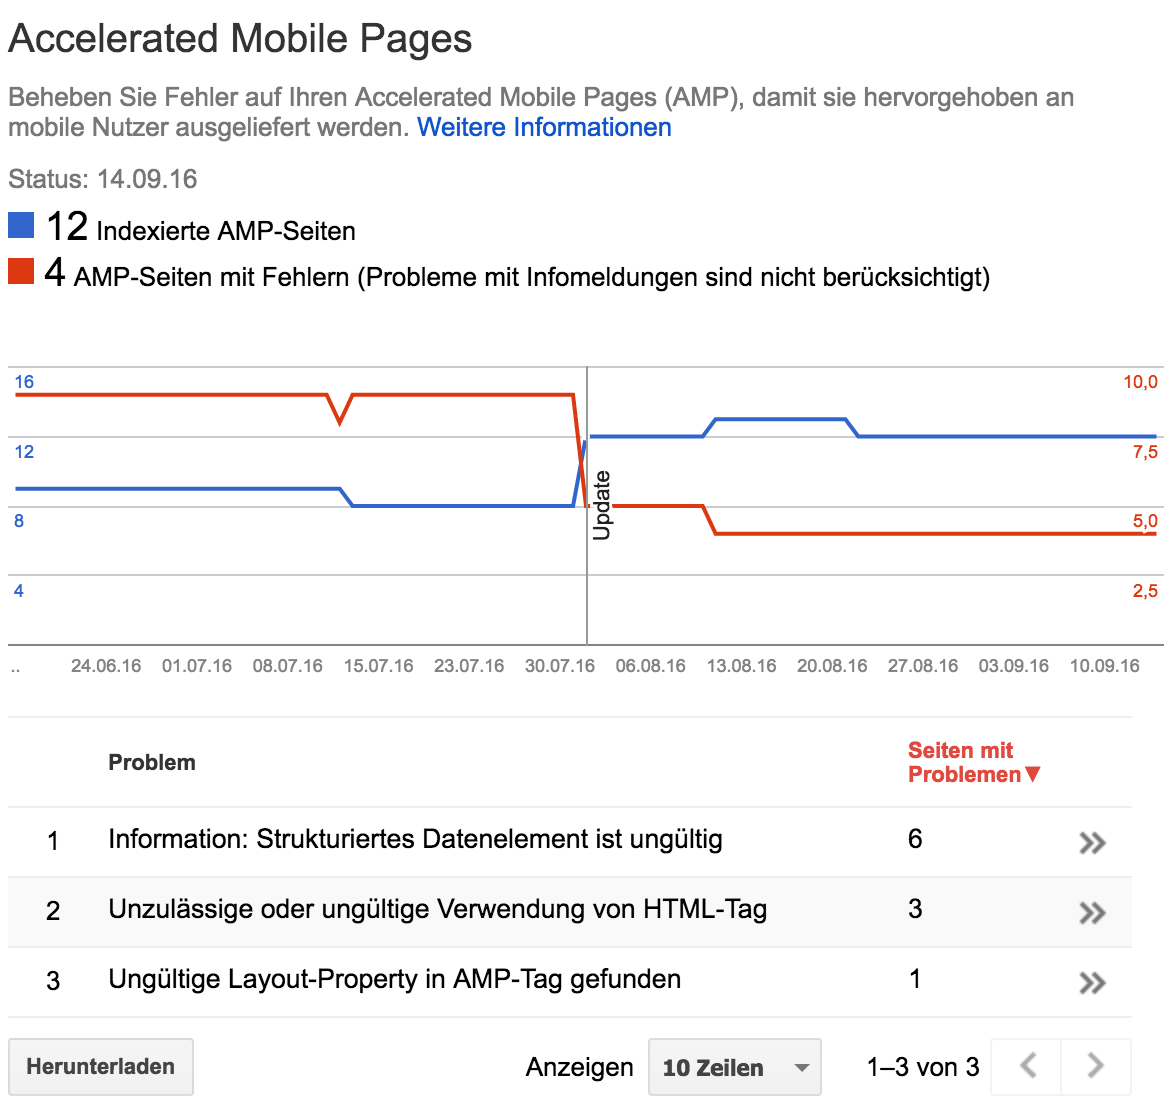
Task: Click the Update marker on the chart
Action: point(601,505)
